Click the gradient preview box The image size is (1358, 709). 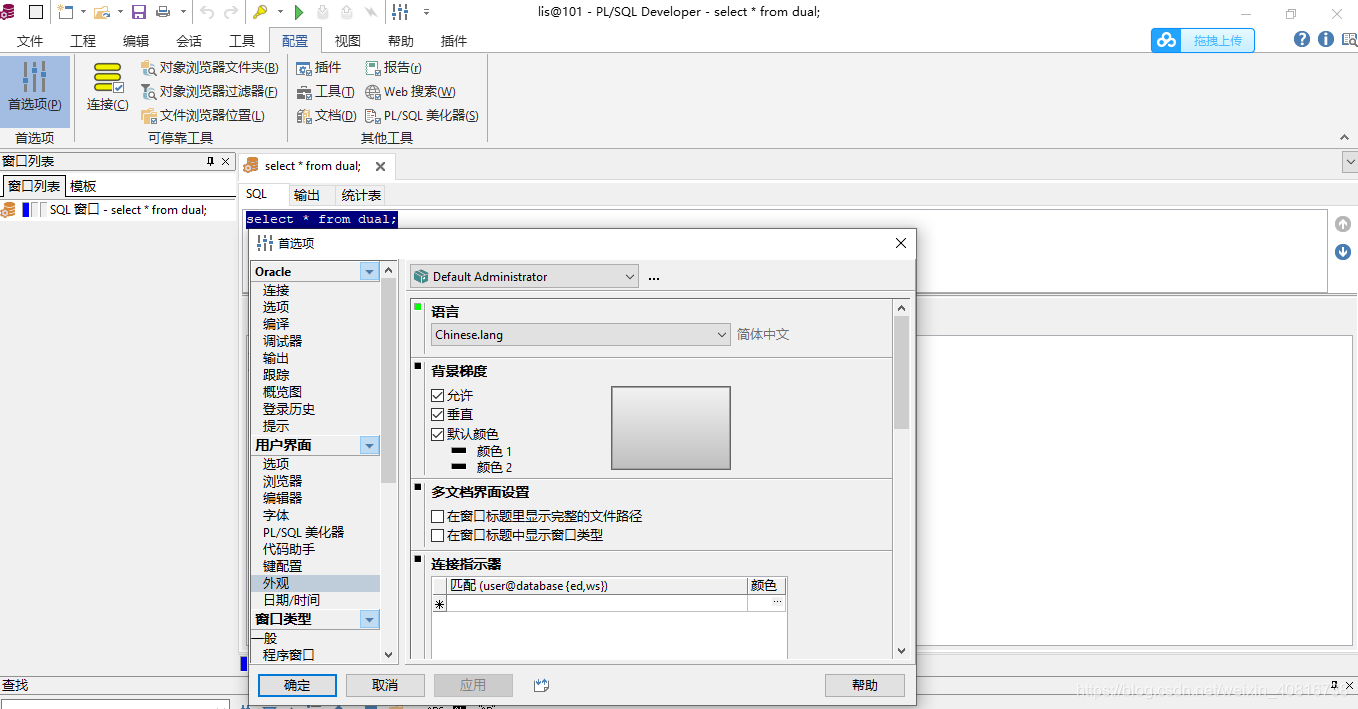click(671, 428)
